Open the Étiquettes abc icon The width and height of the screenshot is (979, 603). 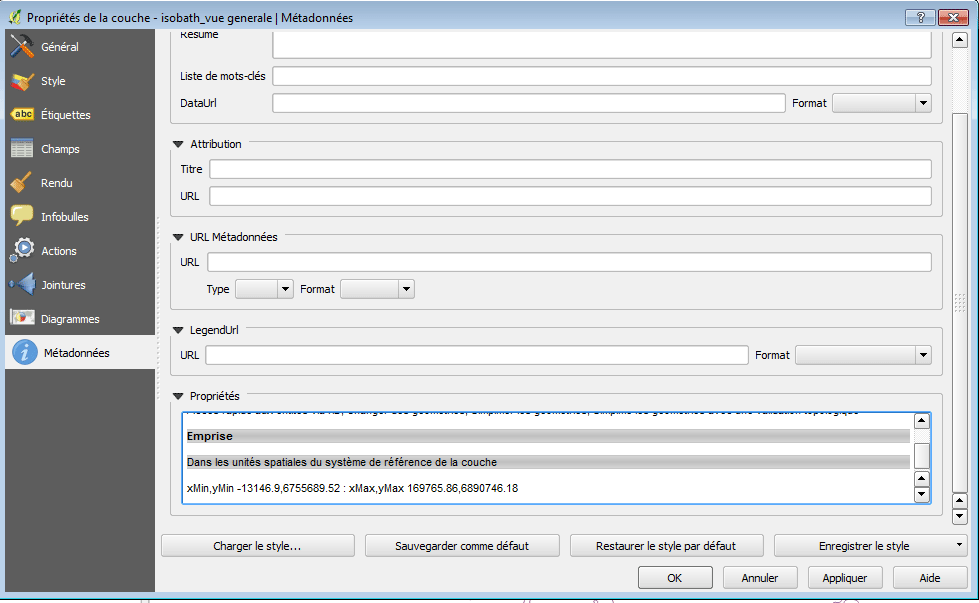[22, 115]
